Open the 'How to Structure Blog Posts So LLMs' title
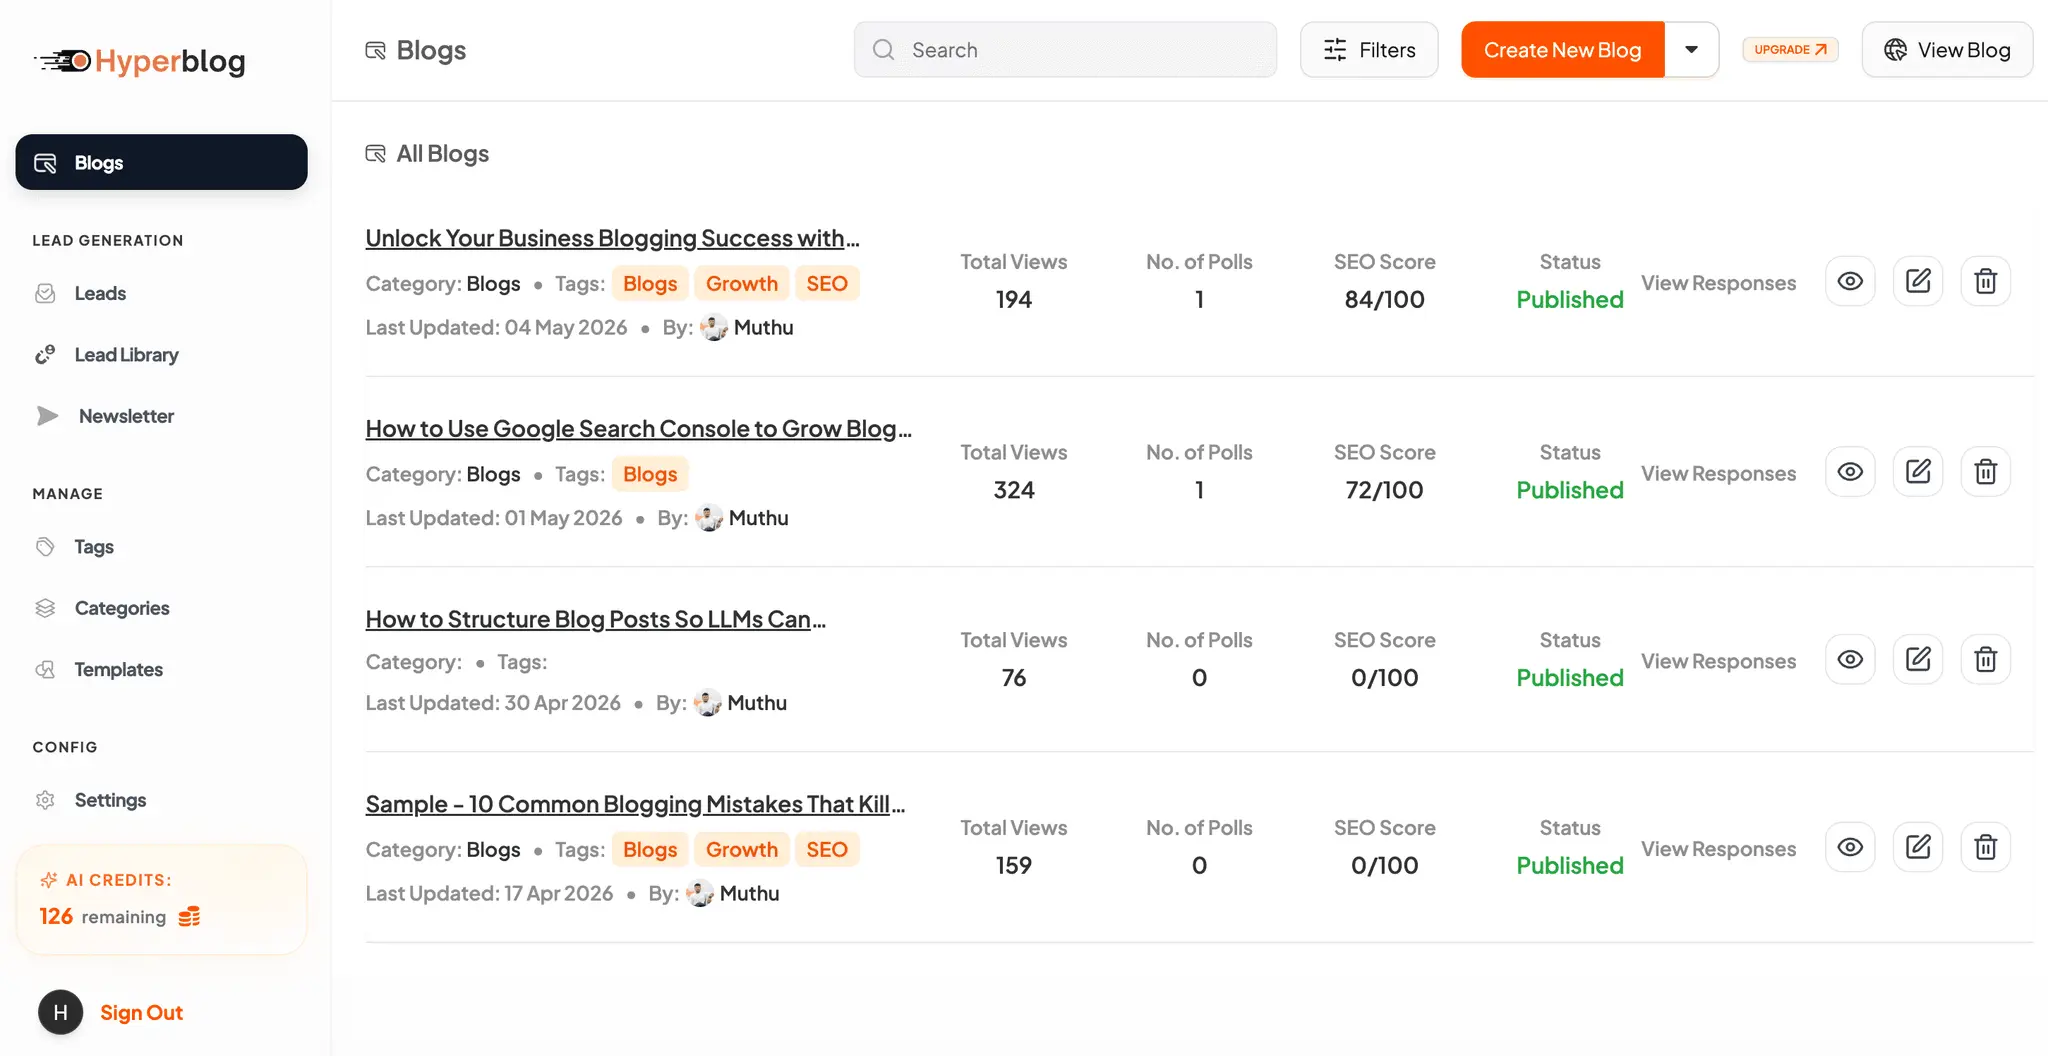This screenshot has width=2048, height=1056. (x=595, y=619)
